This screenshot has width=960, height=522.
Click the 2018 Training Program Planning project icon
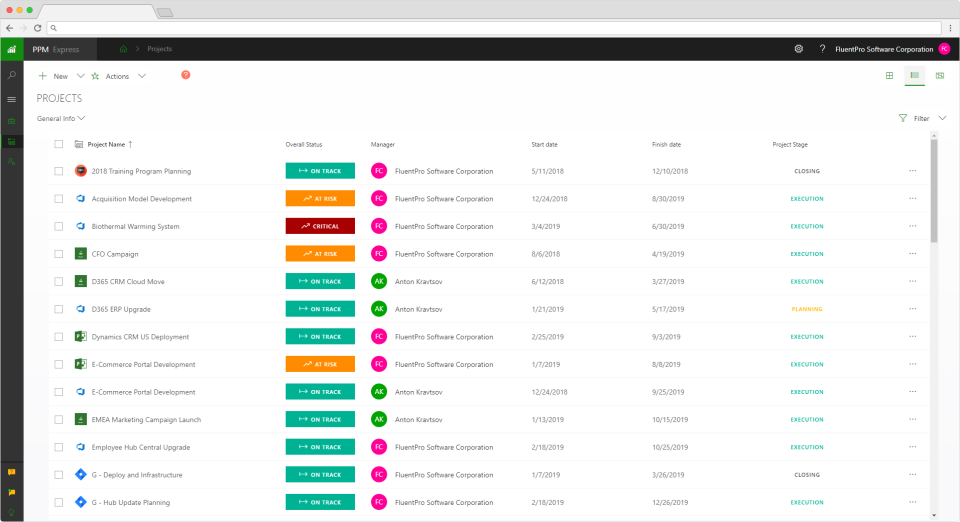coord(80,171)
